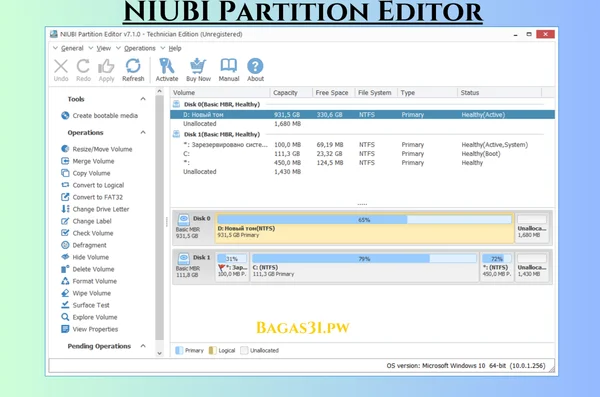Image resolution: width=600 pixels, height=397 pixels.
Task: Click the Check Volume icon
Action: coord(65,233)
